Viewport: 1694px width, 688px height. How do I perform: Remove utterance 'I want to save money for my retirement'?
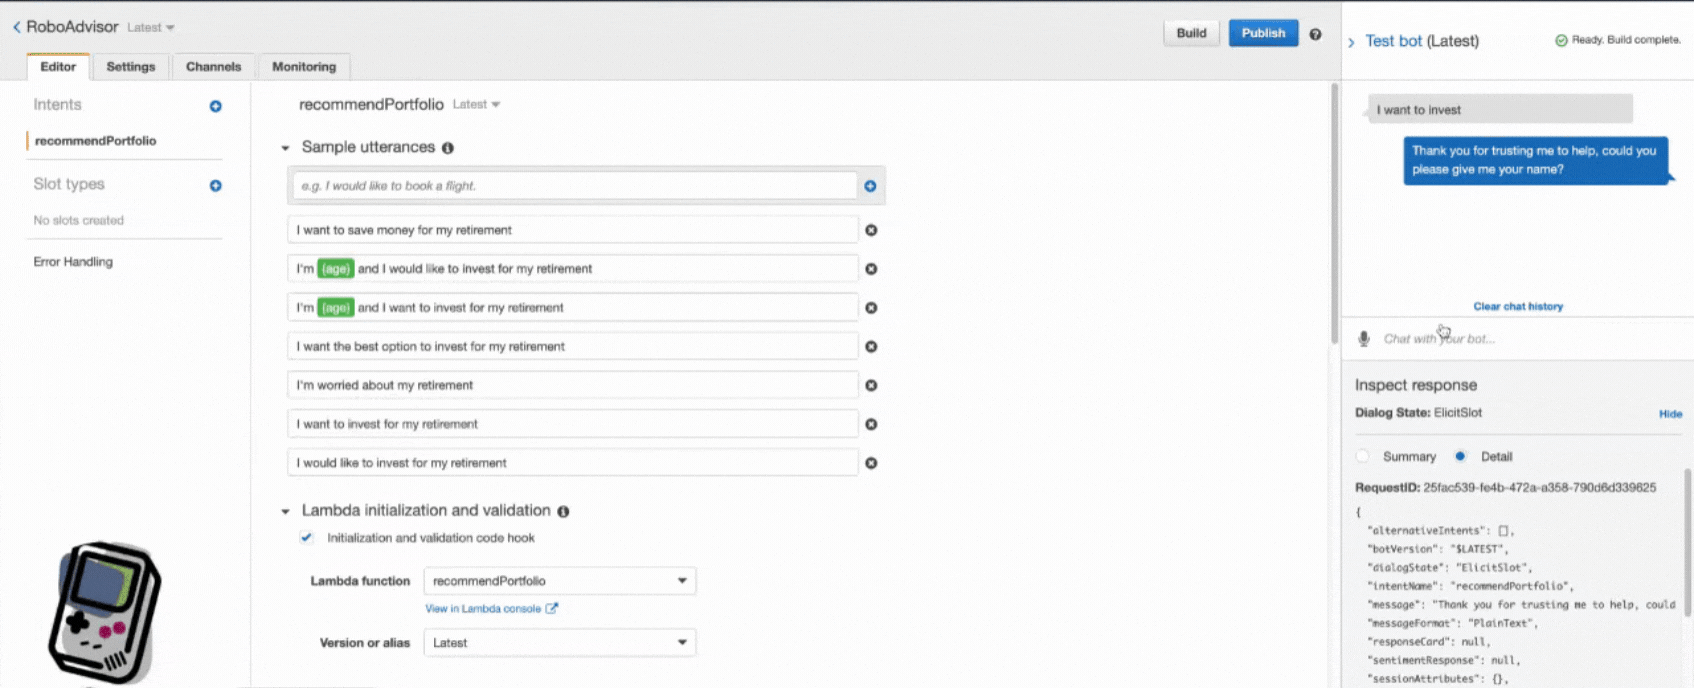pyautogui.click(x=871, y=230)
